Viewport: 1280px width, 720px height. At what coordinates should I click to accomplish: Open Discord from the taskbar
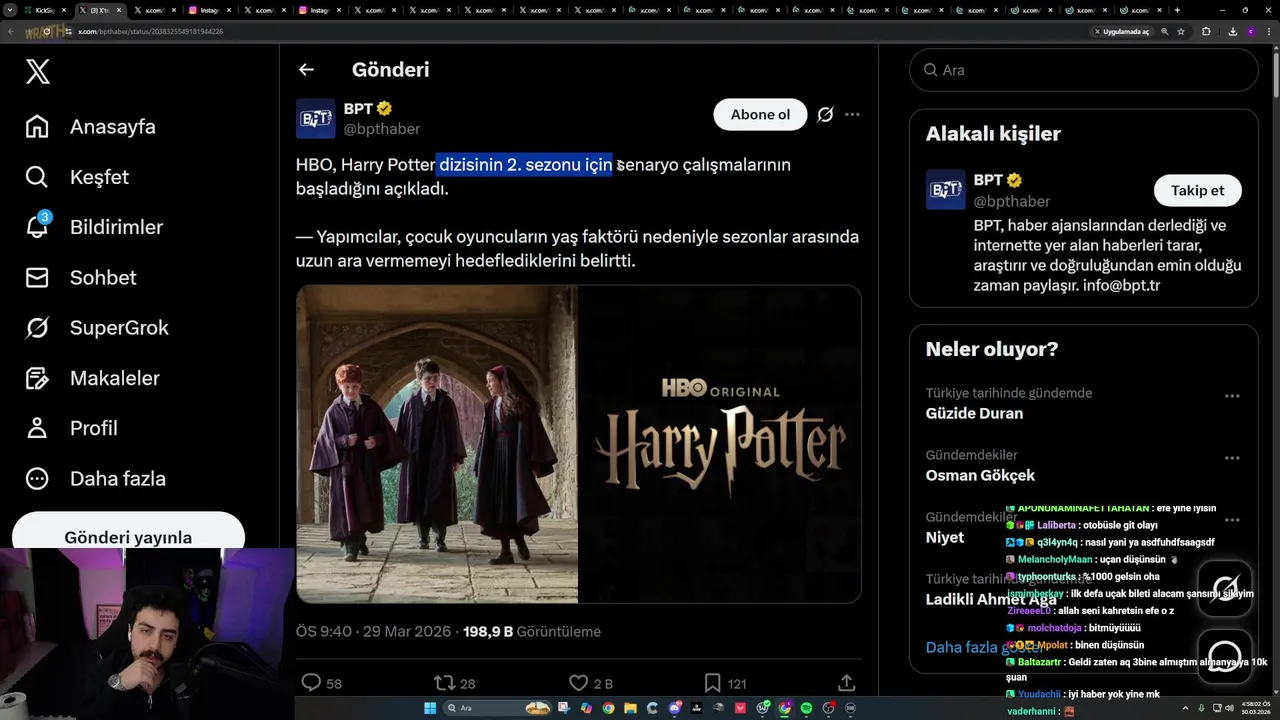click(x=675, y=708)
